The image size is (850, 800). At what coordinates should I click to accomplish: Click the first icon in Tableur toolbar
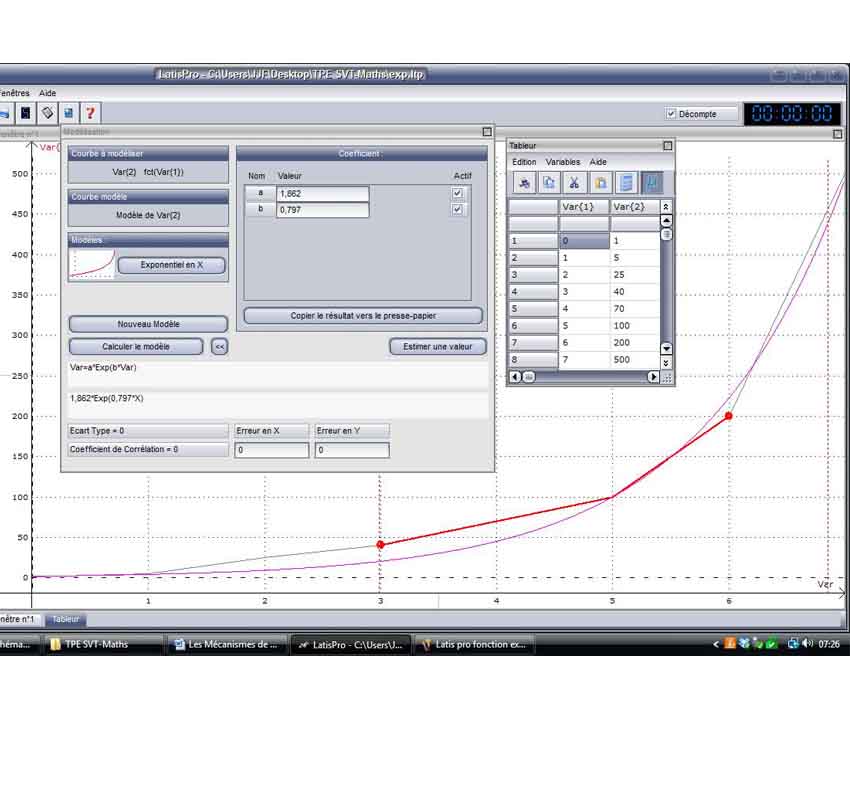click(523, 182)
